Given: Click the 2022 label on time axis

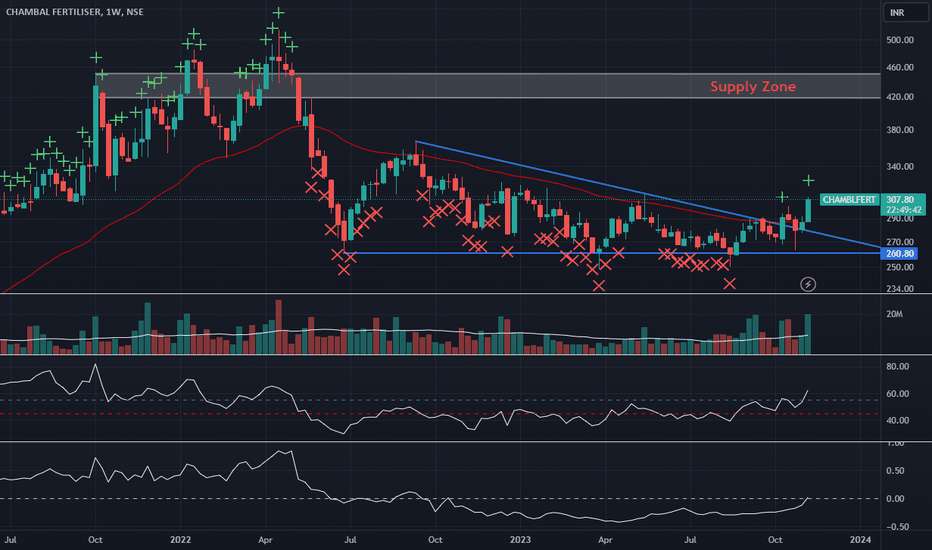Looking at the screenshot, I should [x=180, y=540].
